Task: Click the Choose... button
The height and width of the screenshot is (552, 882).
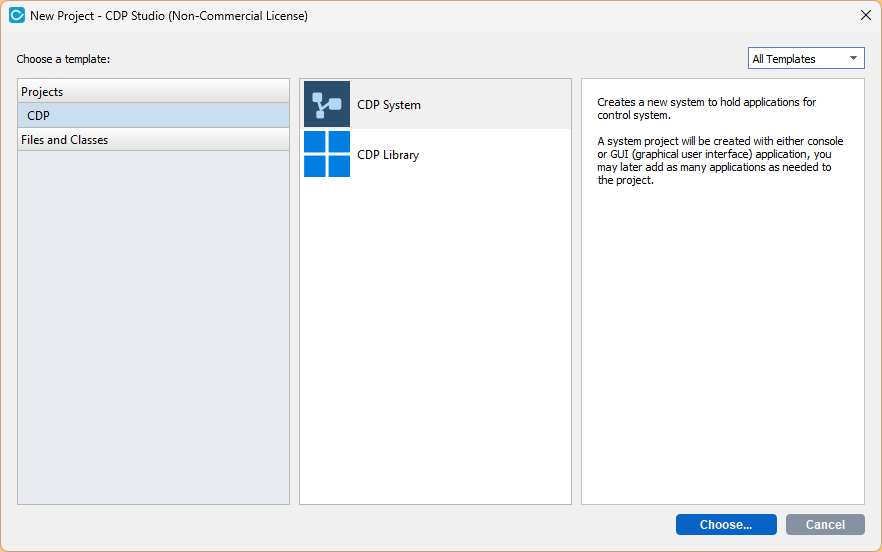Action: pos(726,524)
